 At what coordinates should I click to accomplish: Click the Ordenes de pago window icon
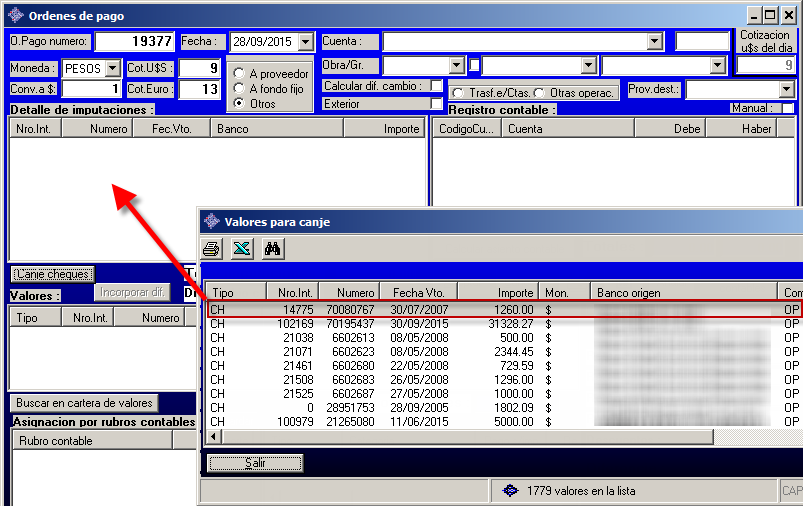15,15
